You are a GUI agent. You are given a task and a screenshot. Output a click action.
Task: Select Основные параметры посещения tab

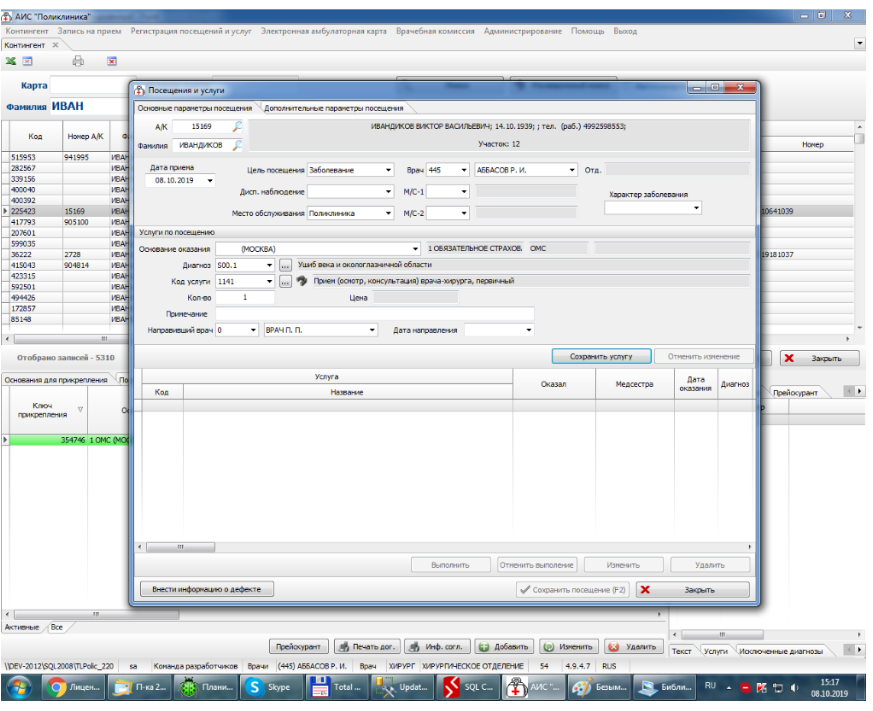point(195,109)
